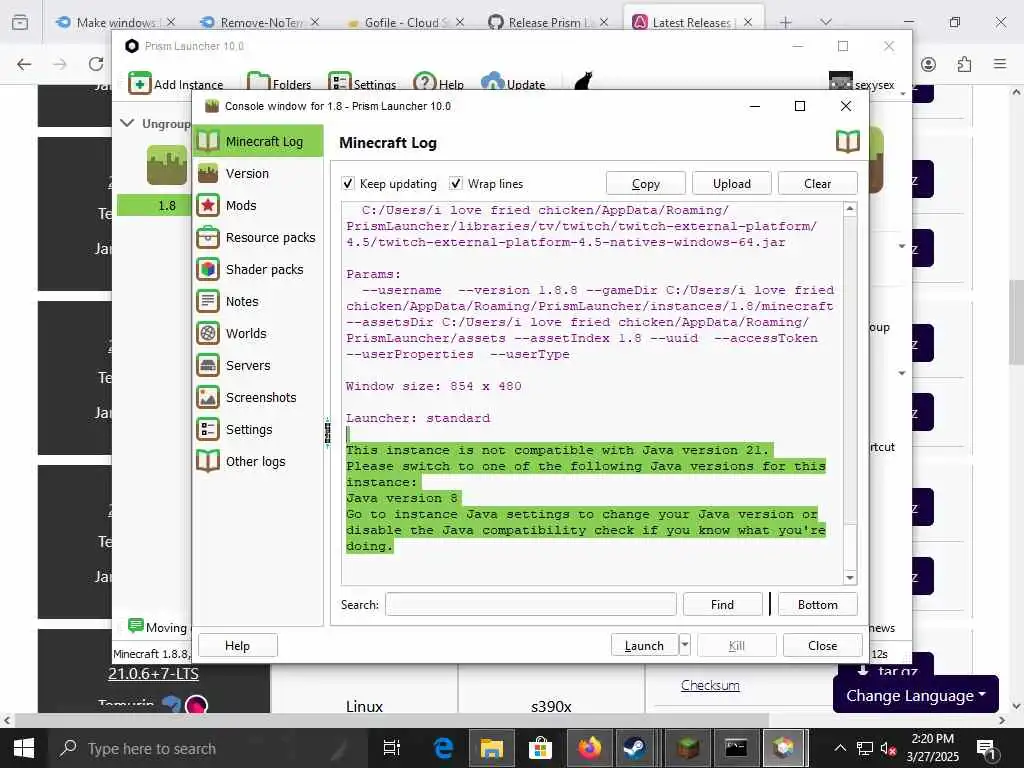Screen dimensions: 1024x768
Task: Open the browser tab list dropdown
Action: coord(826,22)
